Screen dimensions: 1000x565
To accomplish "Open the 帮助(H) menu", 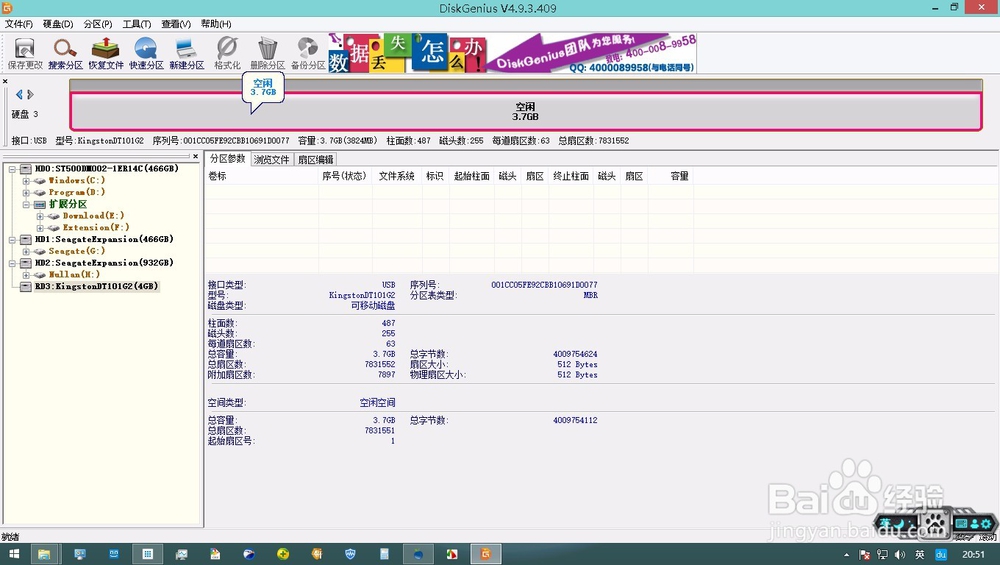I will click(216, 24).
